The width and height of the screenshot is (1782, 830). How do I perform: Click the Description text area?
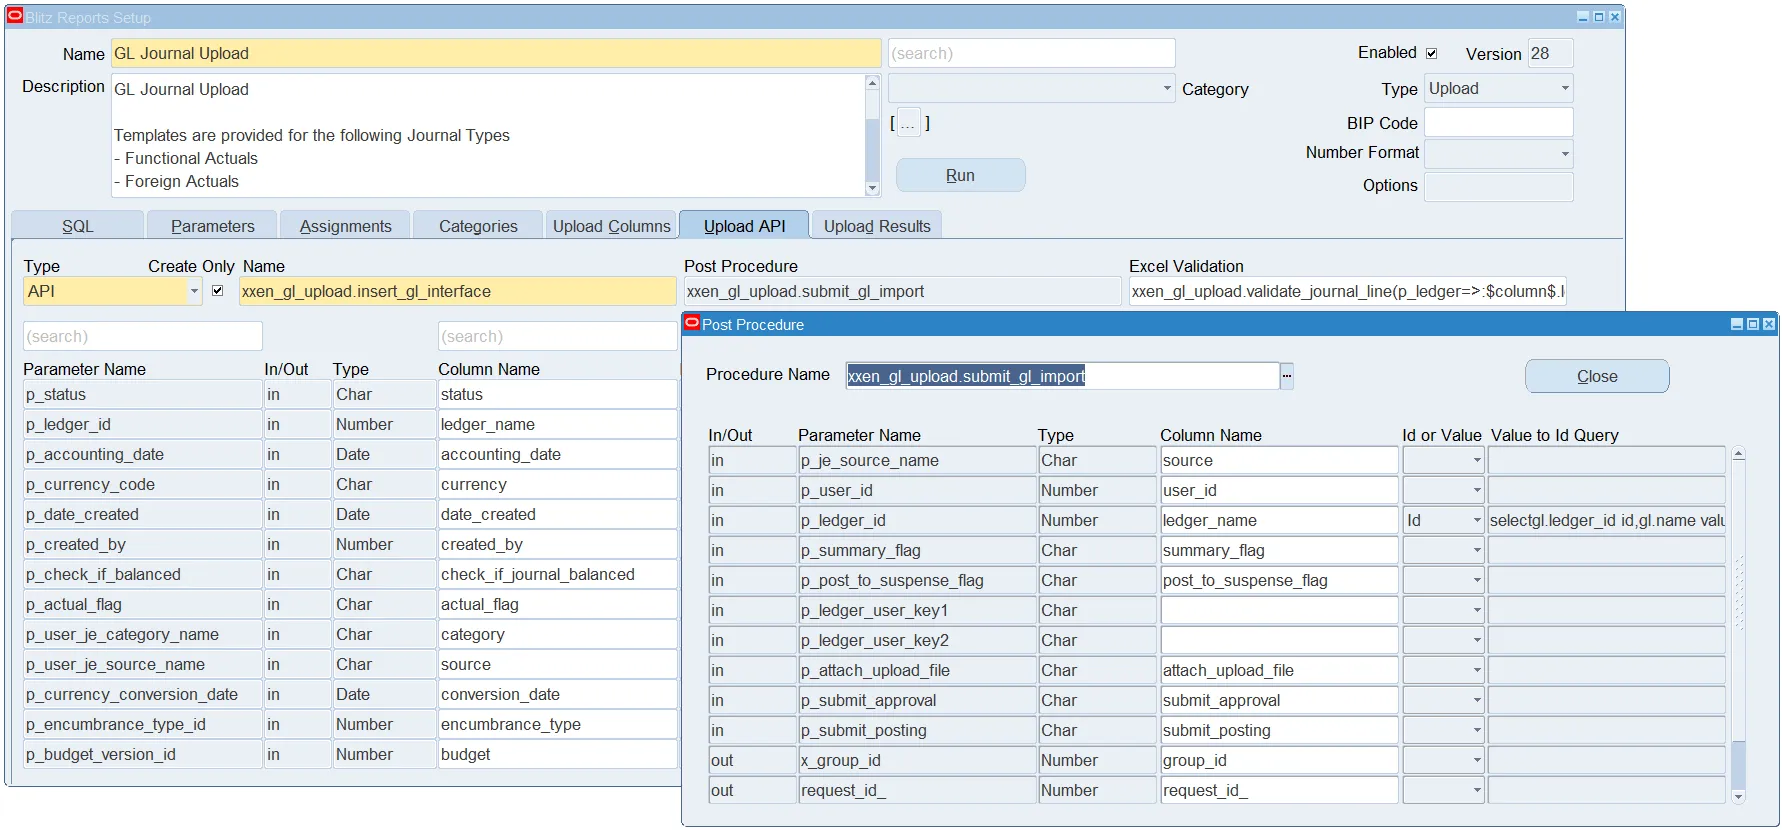(x=488, y=135)
